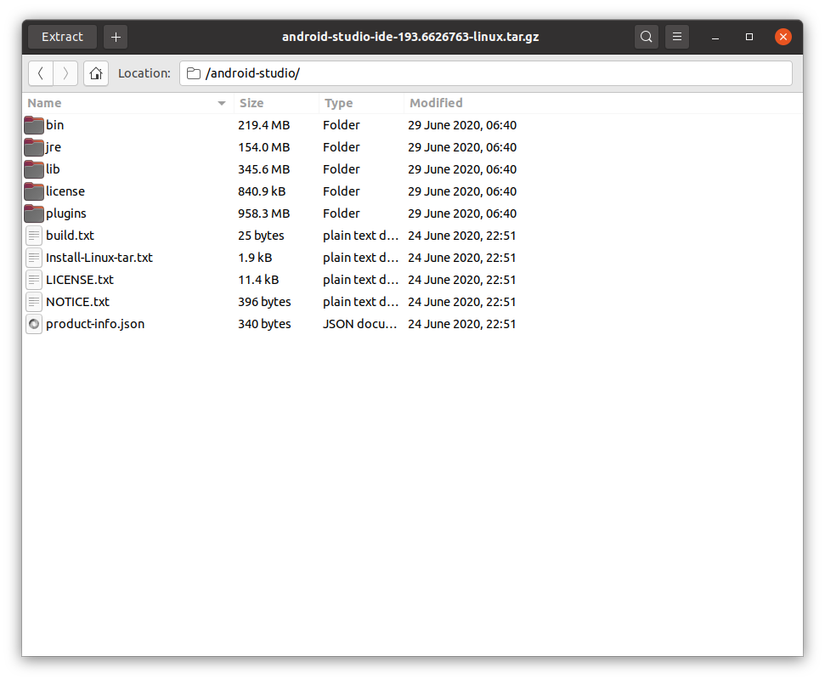Click the 219.4 MB size value
Viewport: 825px width, 681px height.
(264, 125)
